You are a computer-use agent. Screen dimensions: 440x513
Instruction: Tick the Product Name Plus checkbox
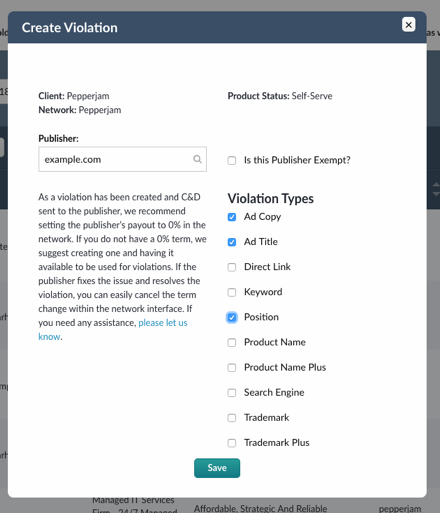(232, 368)
